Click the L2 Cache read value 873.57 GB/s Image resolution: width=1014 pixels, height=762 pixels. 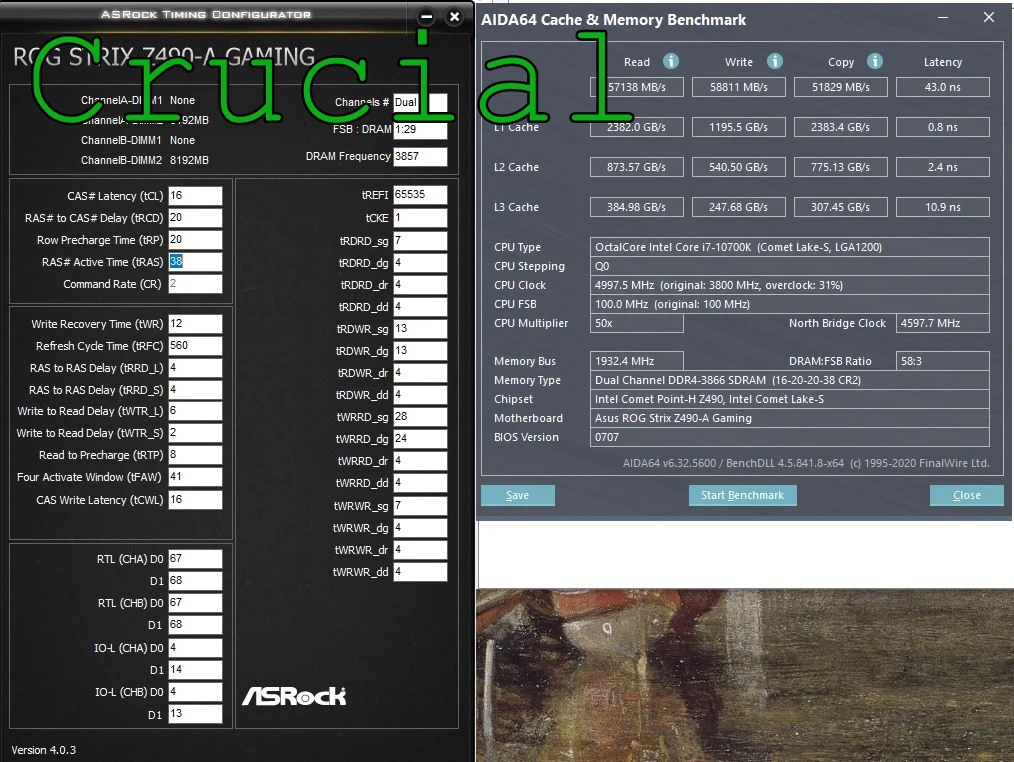(x=636, y=167)
